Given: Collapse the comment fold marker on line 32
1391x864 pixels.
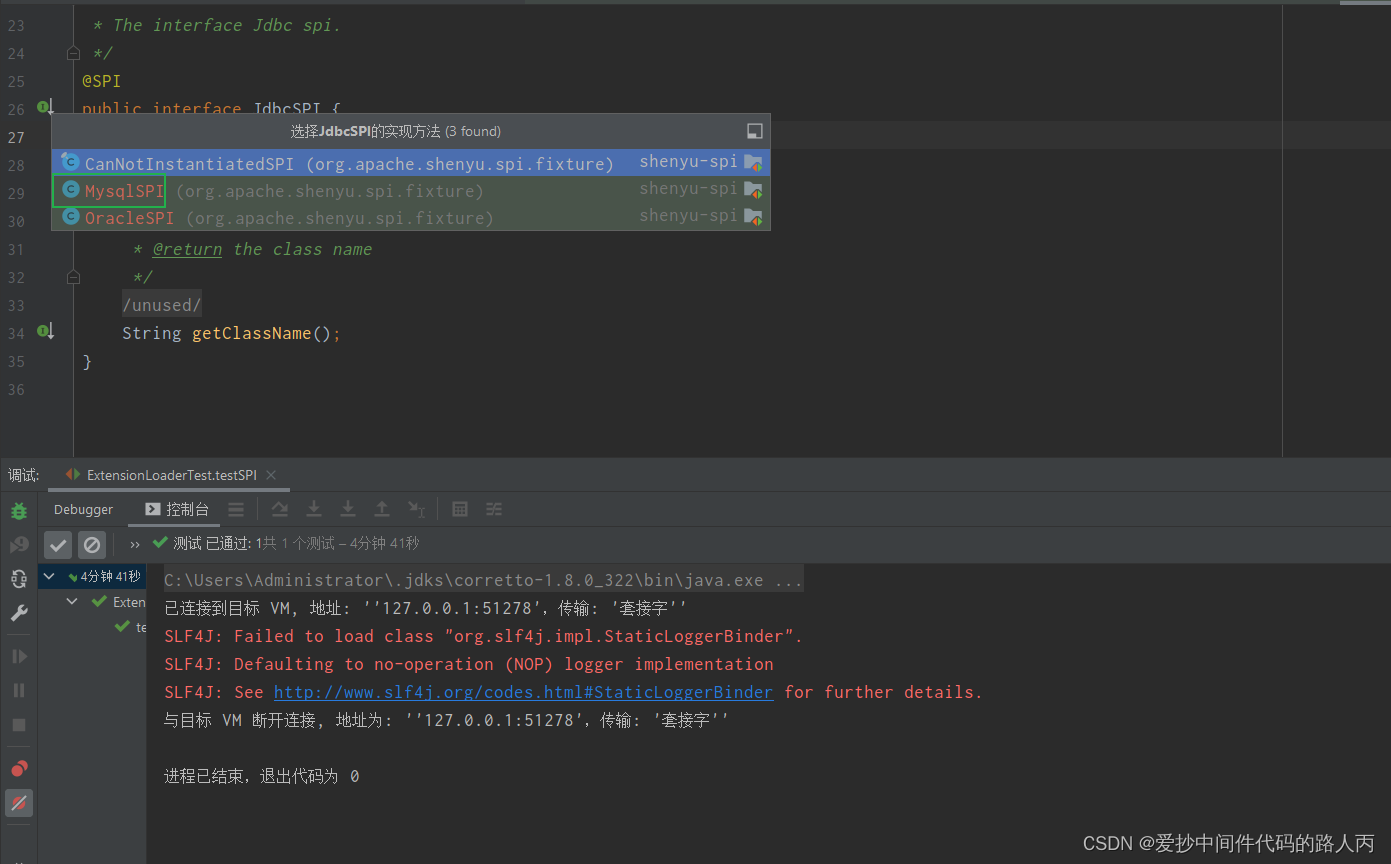Looking at the screenshot, I should 72,276.
